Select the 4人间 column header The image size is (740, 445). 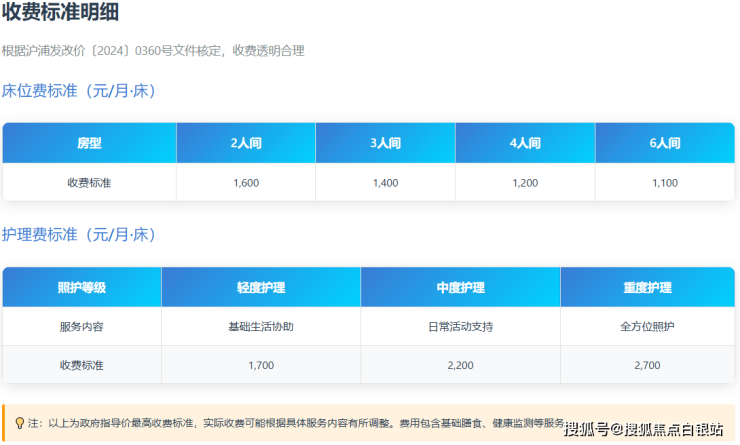[x=525, y=143]
